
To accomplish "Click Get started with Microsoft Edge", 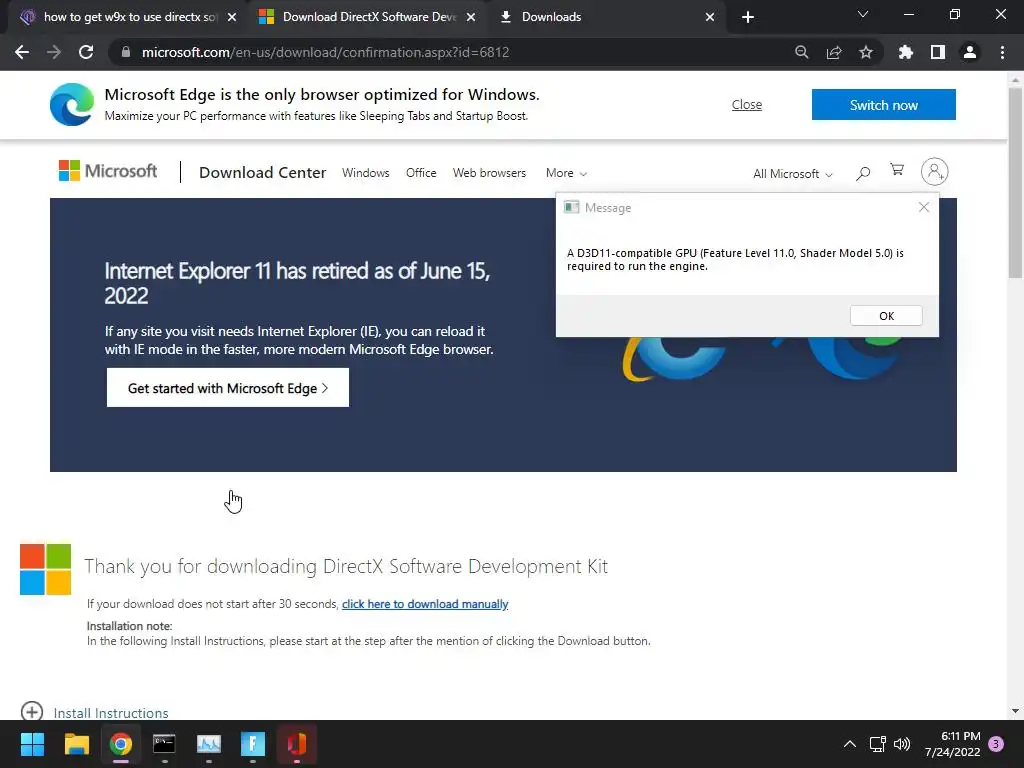I will pos(227,388).
